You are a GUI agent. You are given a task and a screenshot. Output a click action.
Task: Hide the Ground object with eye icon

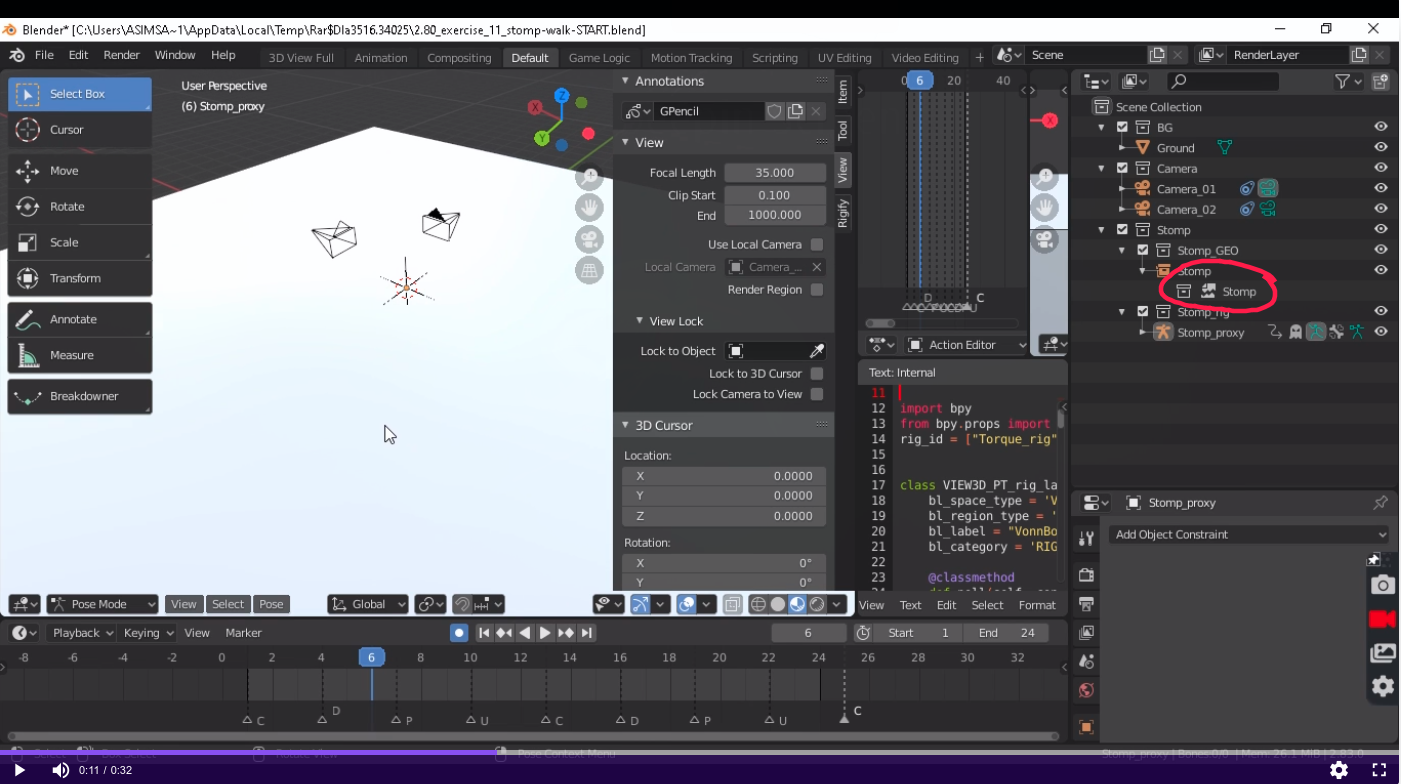point(1381,148)
